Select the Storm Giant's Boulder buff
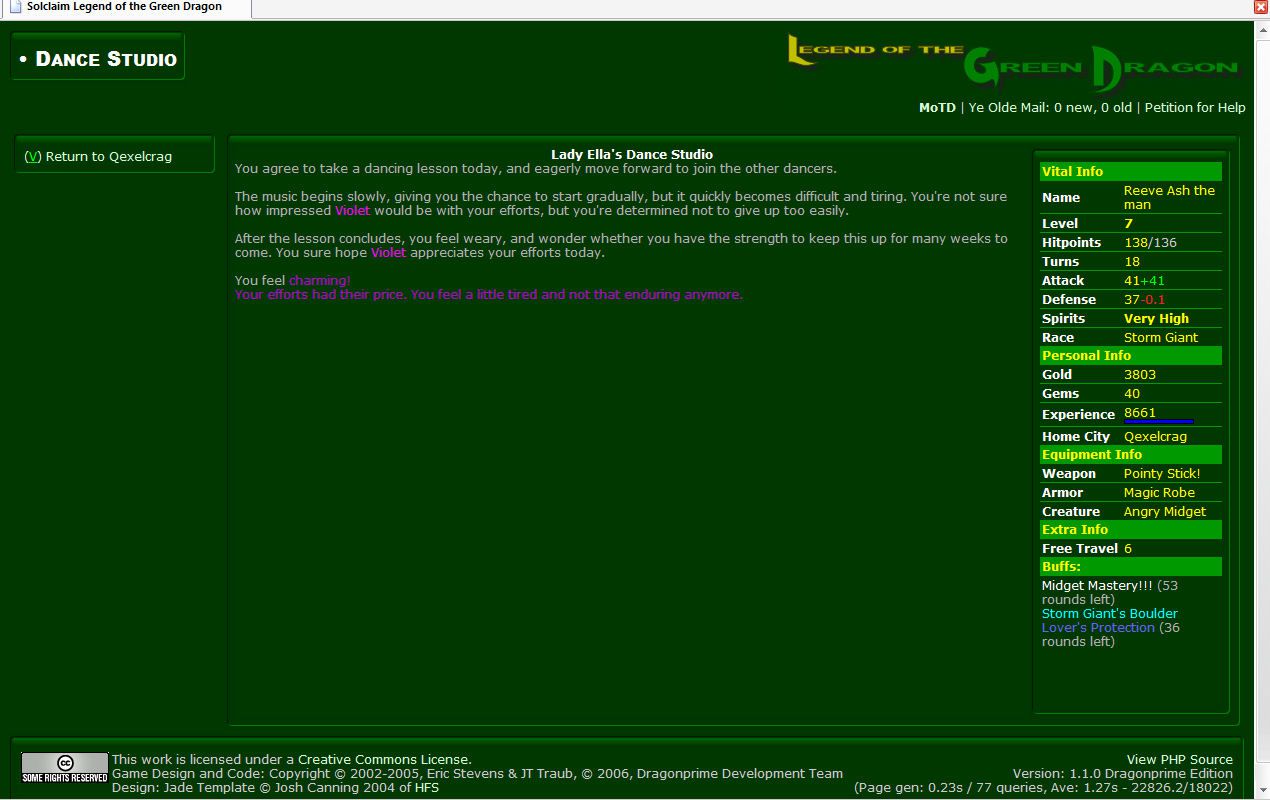The image size is (1270, 800). pyautogui.click(x=1109, y=614)
